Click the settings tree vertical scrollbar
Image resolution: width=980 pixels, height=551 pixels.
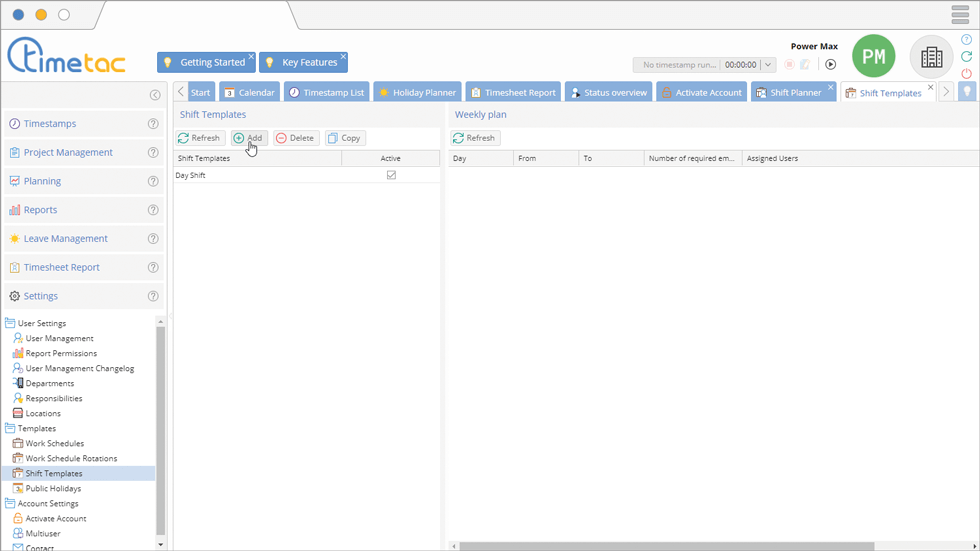point(161,430)
